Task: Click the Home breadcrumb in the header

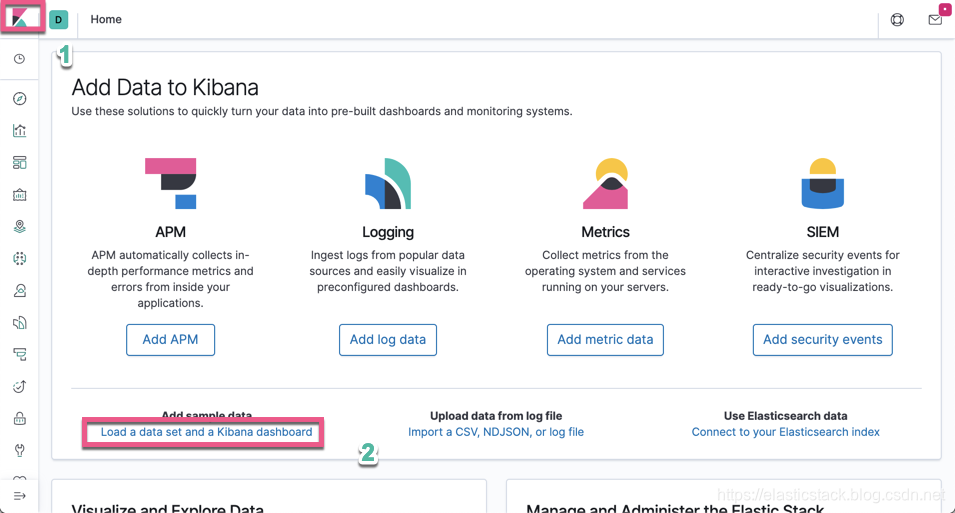Action: pyautogui.click(x=106, y=19)
